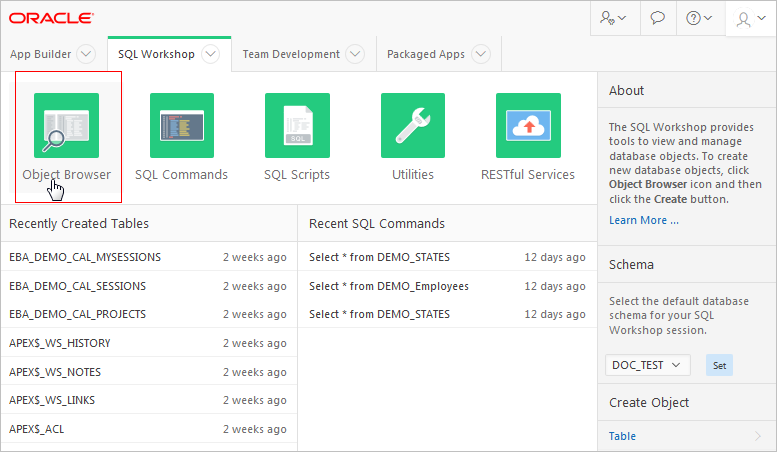The height and width of the screenshot is (452, 777).
Task: Open the user account profile menu
Action: coord(750,18)
